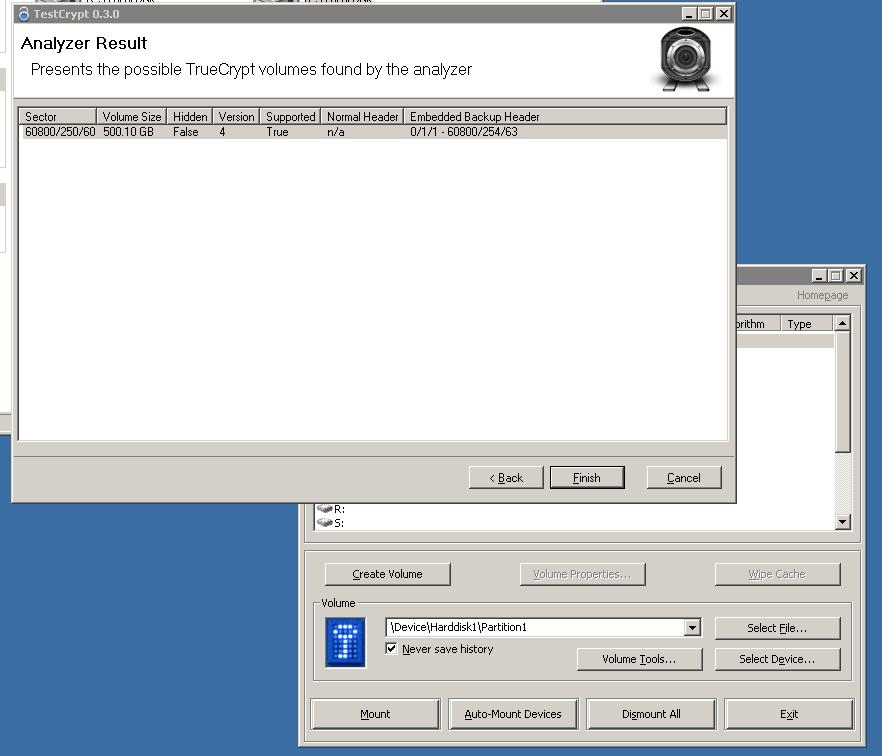
Task: Go back with the Back button
Action: (506, 478)
